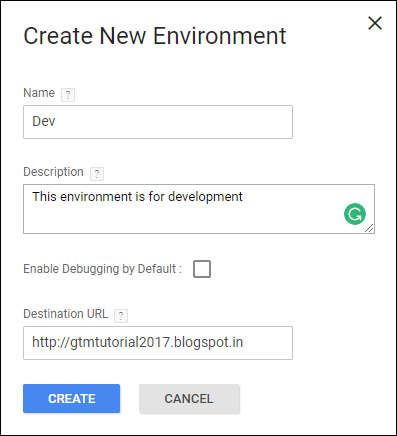Viewport: 397px width, 436px height.
Task: Click the CANCEL button
Action: click(189, 399)
